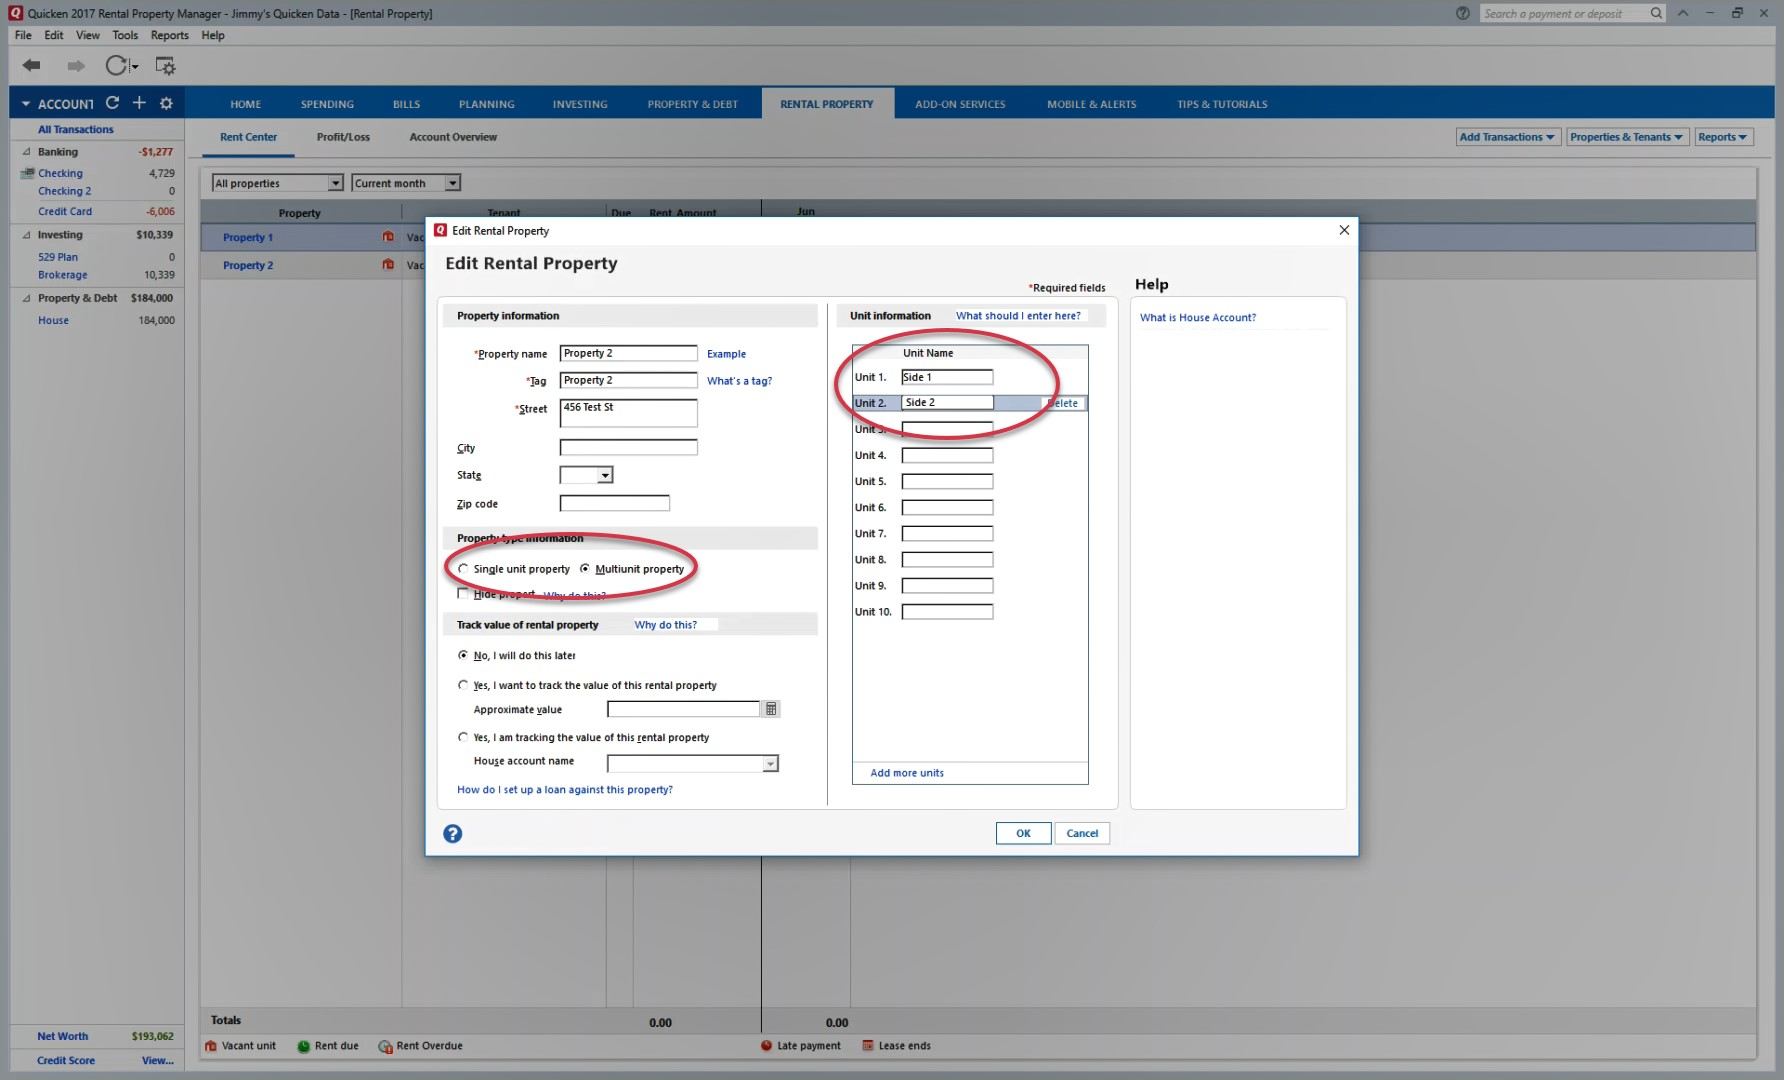
Task: Click the back arrow navigation icon
Action: click(32, 66)
